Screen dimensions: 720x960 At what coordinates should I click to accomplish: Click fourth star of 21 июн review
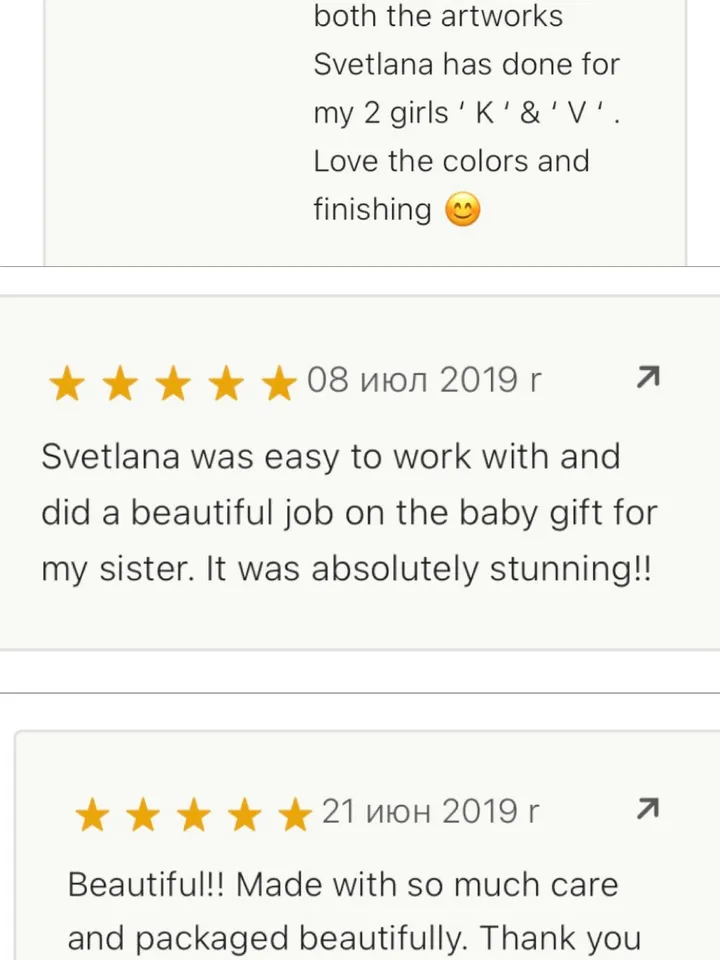[x=245, y=815]
